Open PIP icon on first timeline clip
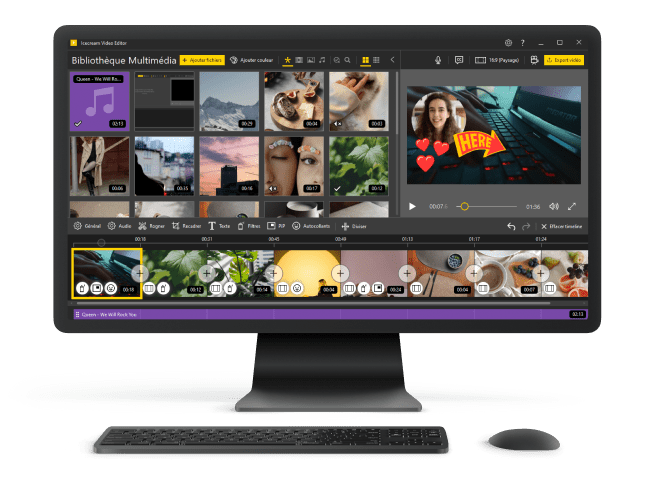This screenshot has height=480, width=655. (96, 288)
